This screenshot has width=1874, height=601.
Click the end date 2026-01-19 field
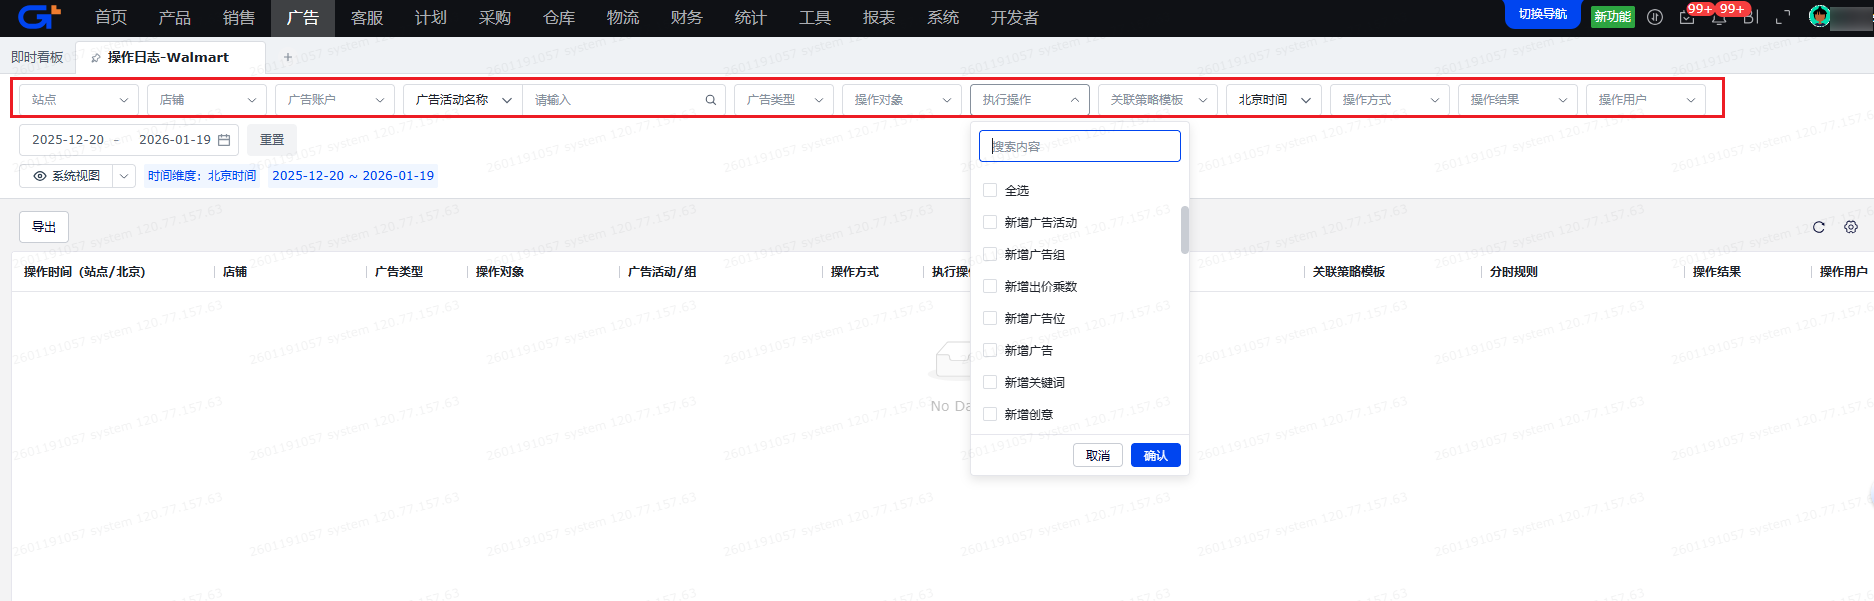tap(175, 140)
